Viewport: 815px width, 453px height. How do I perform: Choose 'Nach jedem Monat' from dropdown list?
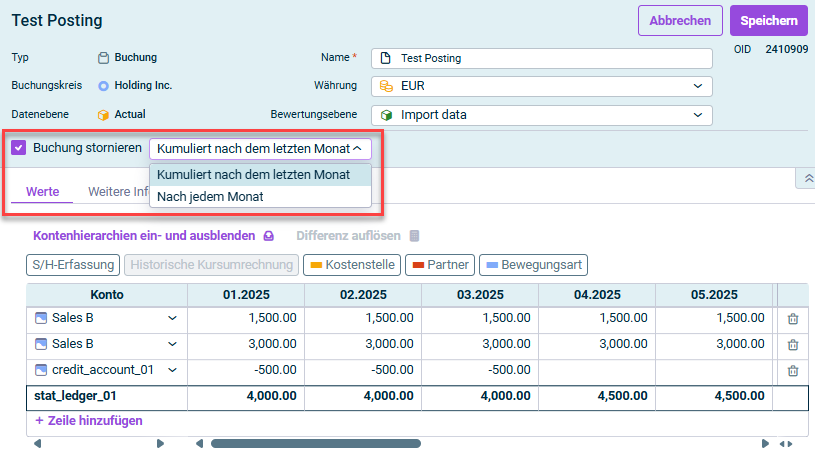211,197
